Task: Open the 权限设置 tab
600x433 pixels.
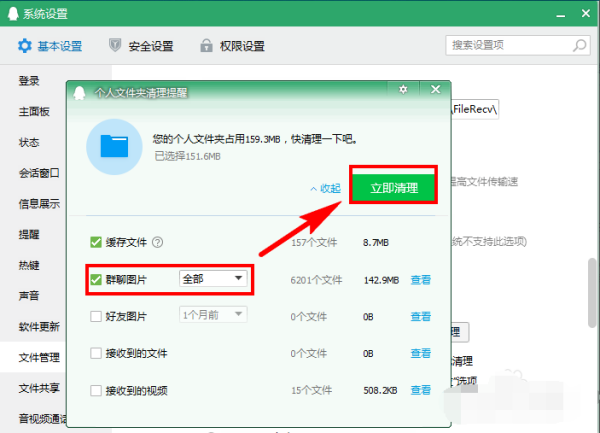Action: (232, 46)
